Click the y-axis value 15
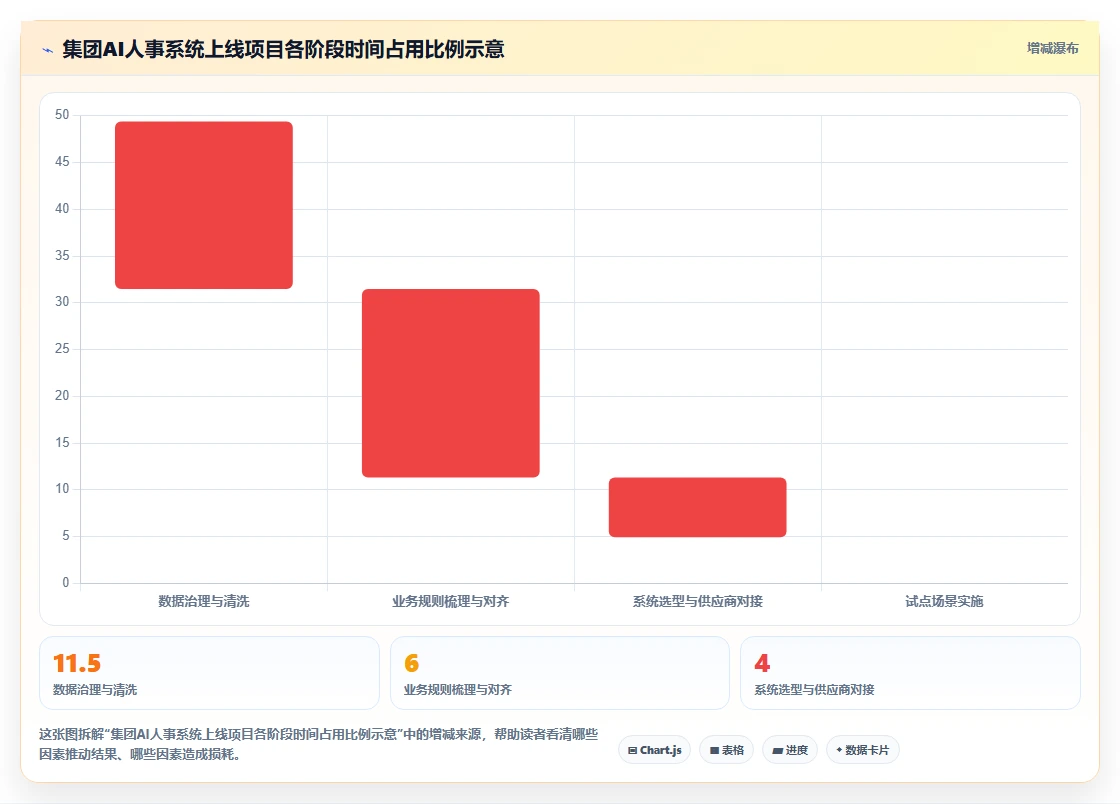 (62, 442)
